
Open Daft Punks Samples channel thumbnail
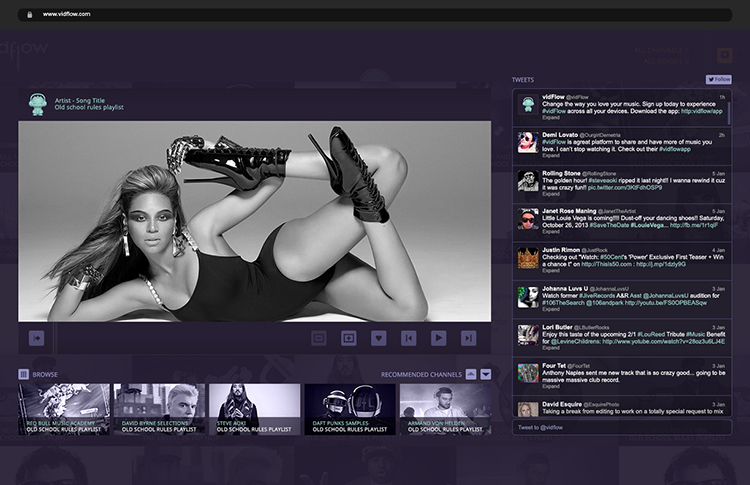[350, 409]
